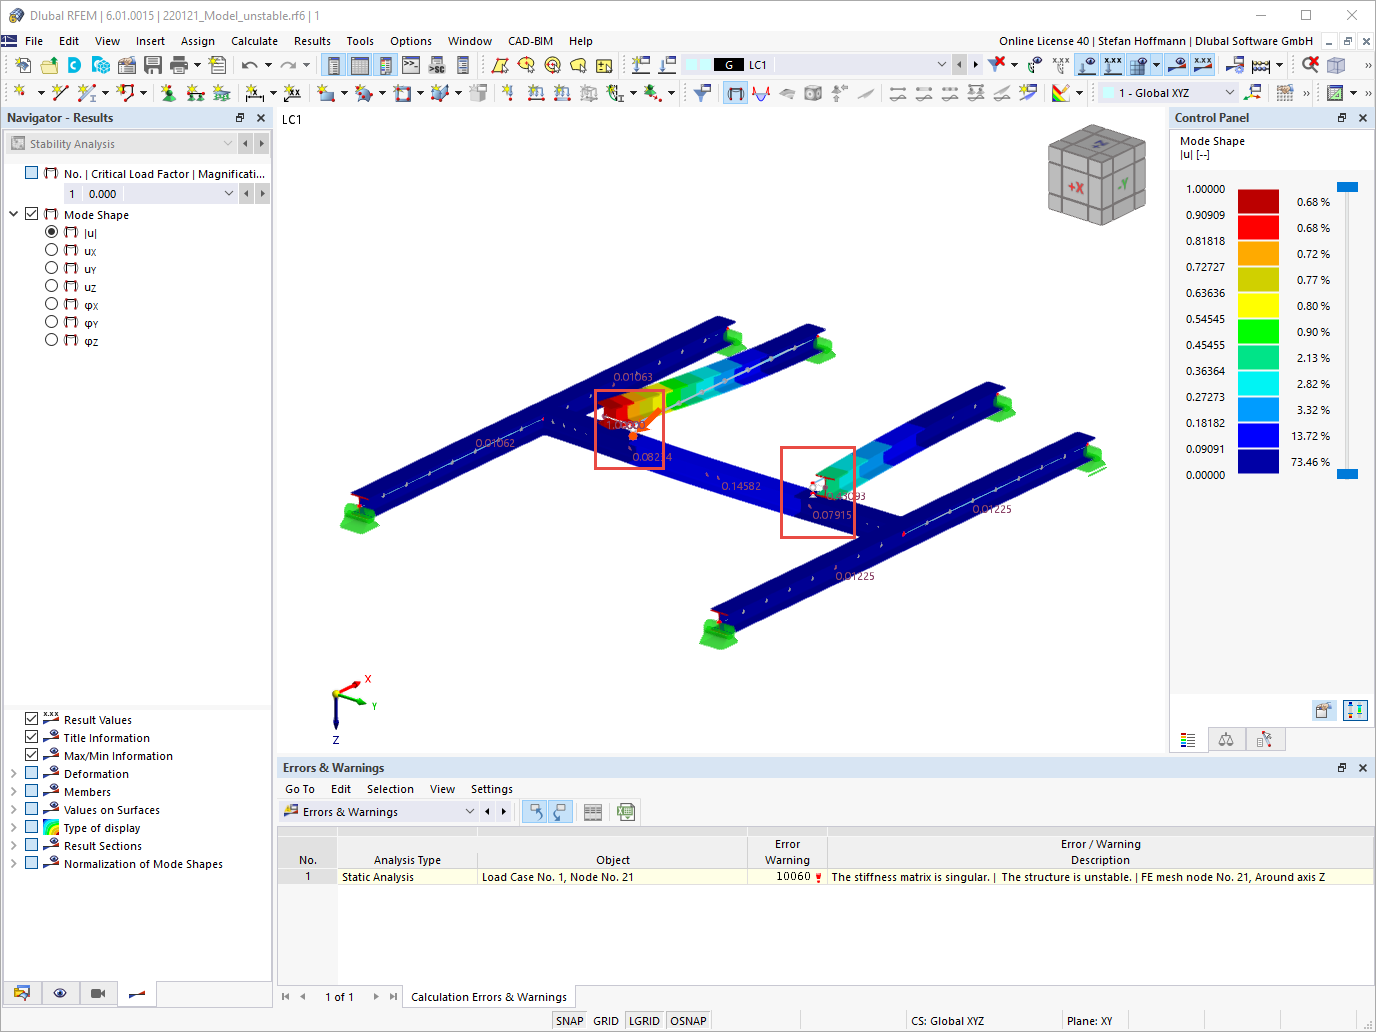Toggle the Tables panel icon in toolbar

(x=360, y=65)
